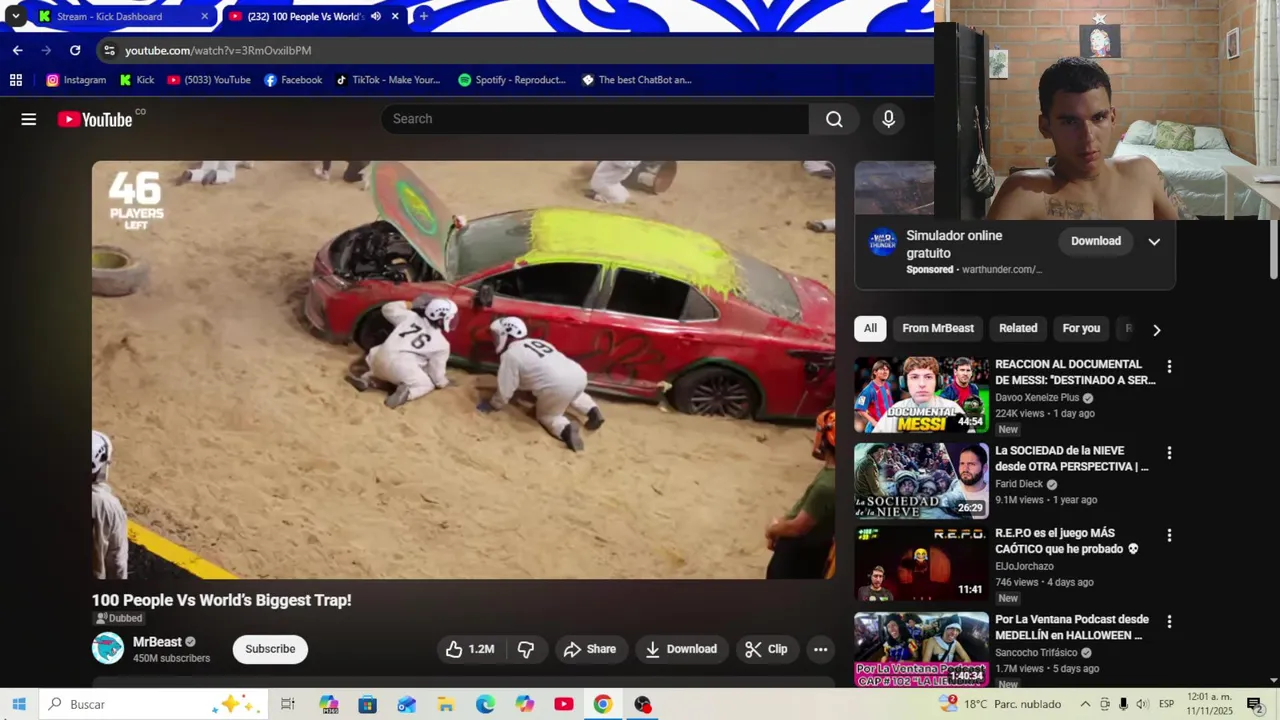Open TikTok - Make Your... bookmark
1280x720 pixels.
pos(387,80)
